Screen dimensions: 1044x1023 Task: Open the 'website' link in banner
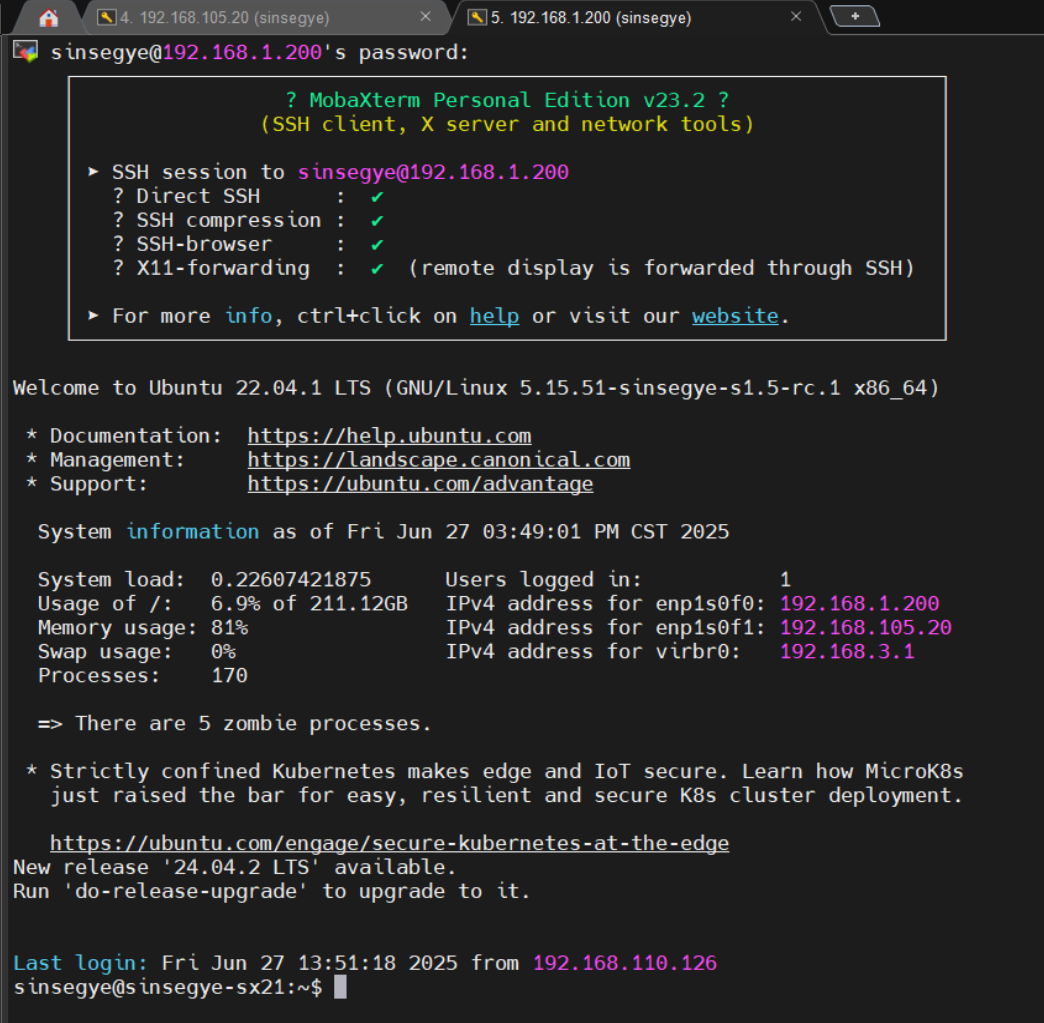pos(735,316)
